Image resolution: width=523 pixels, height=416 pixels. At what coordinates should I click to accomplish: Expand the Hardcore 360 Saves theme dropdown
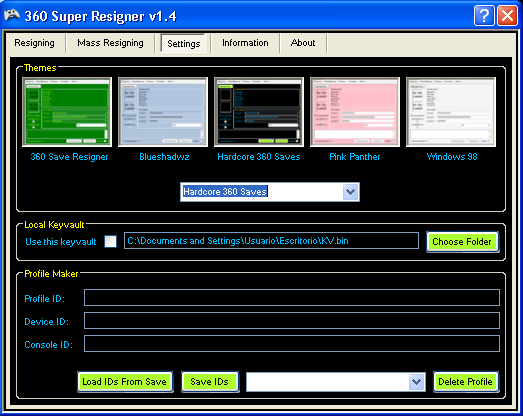click(350, 192)
